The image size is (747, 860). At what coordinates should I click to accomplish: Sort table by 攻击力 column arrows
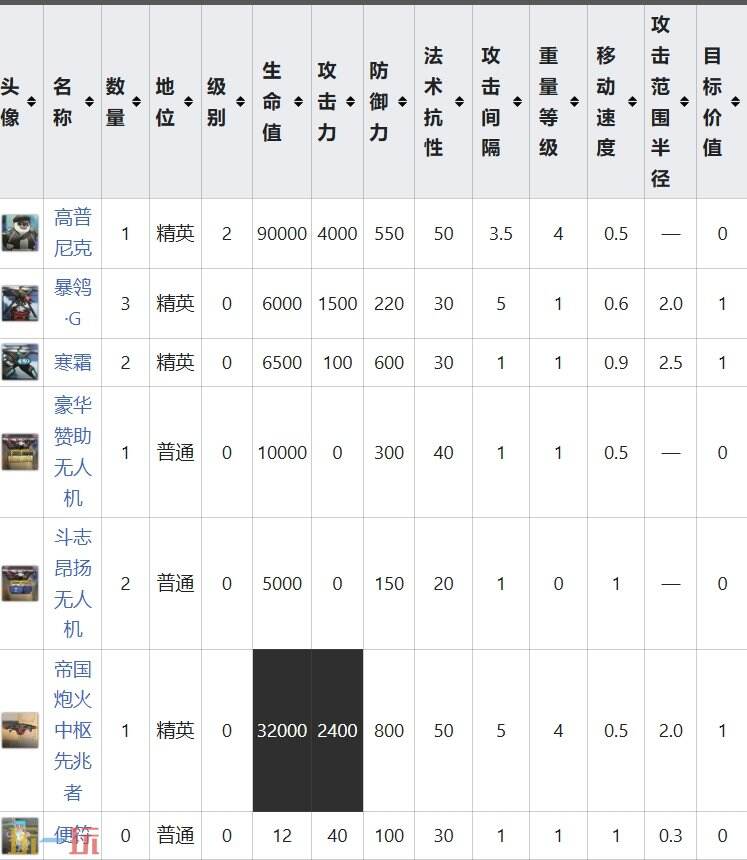[350, 101]
